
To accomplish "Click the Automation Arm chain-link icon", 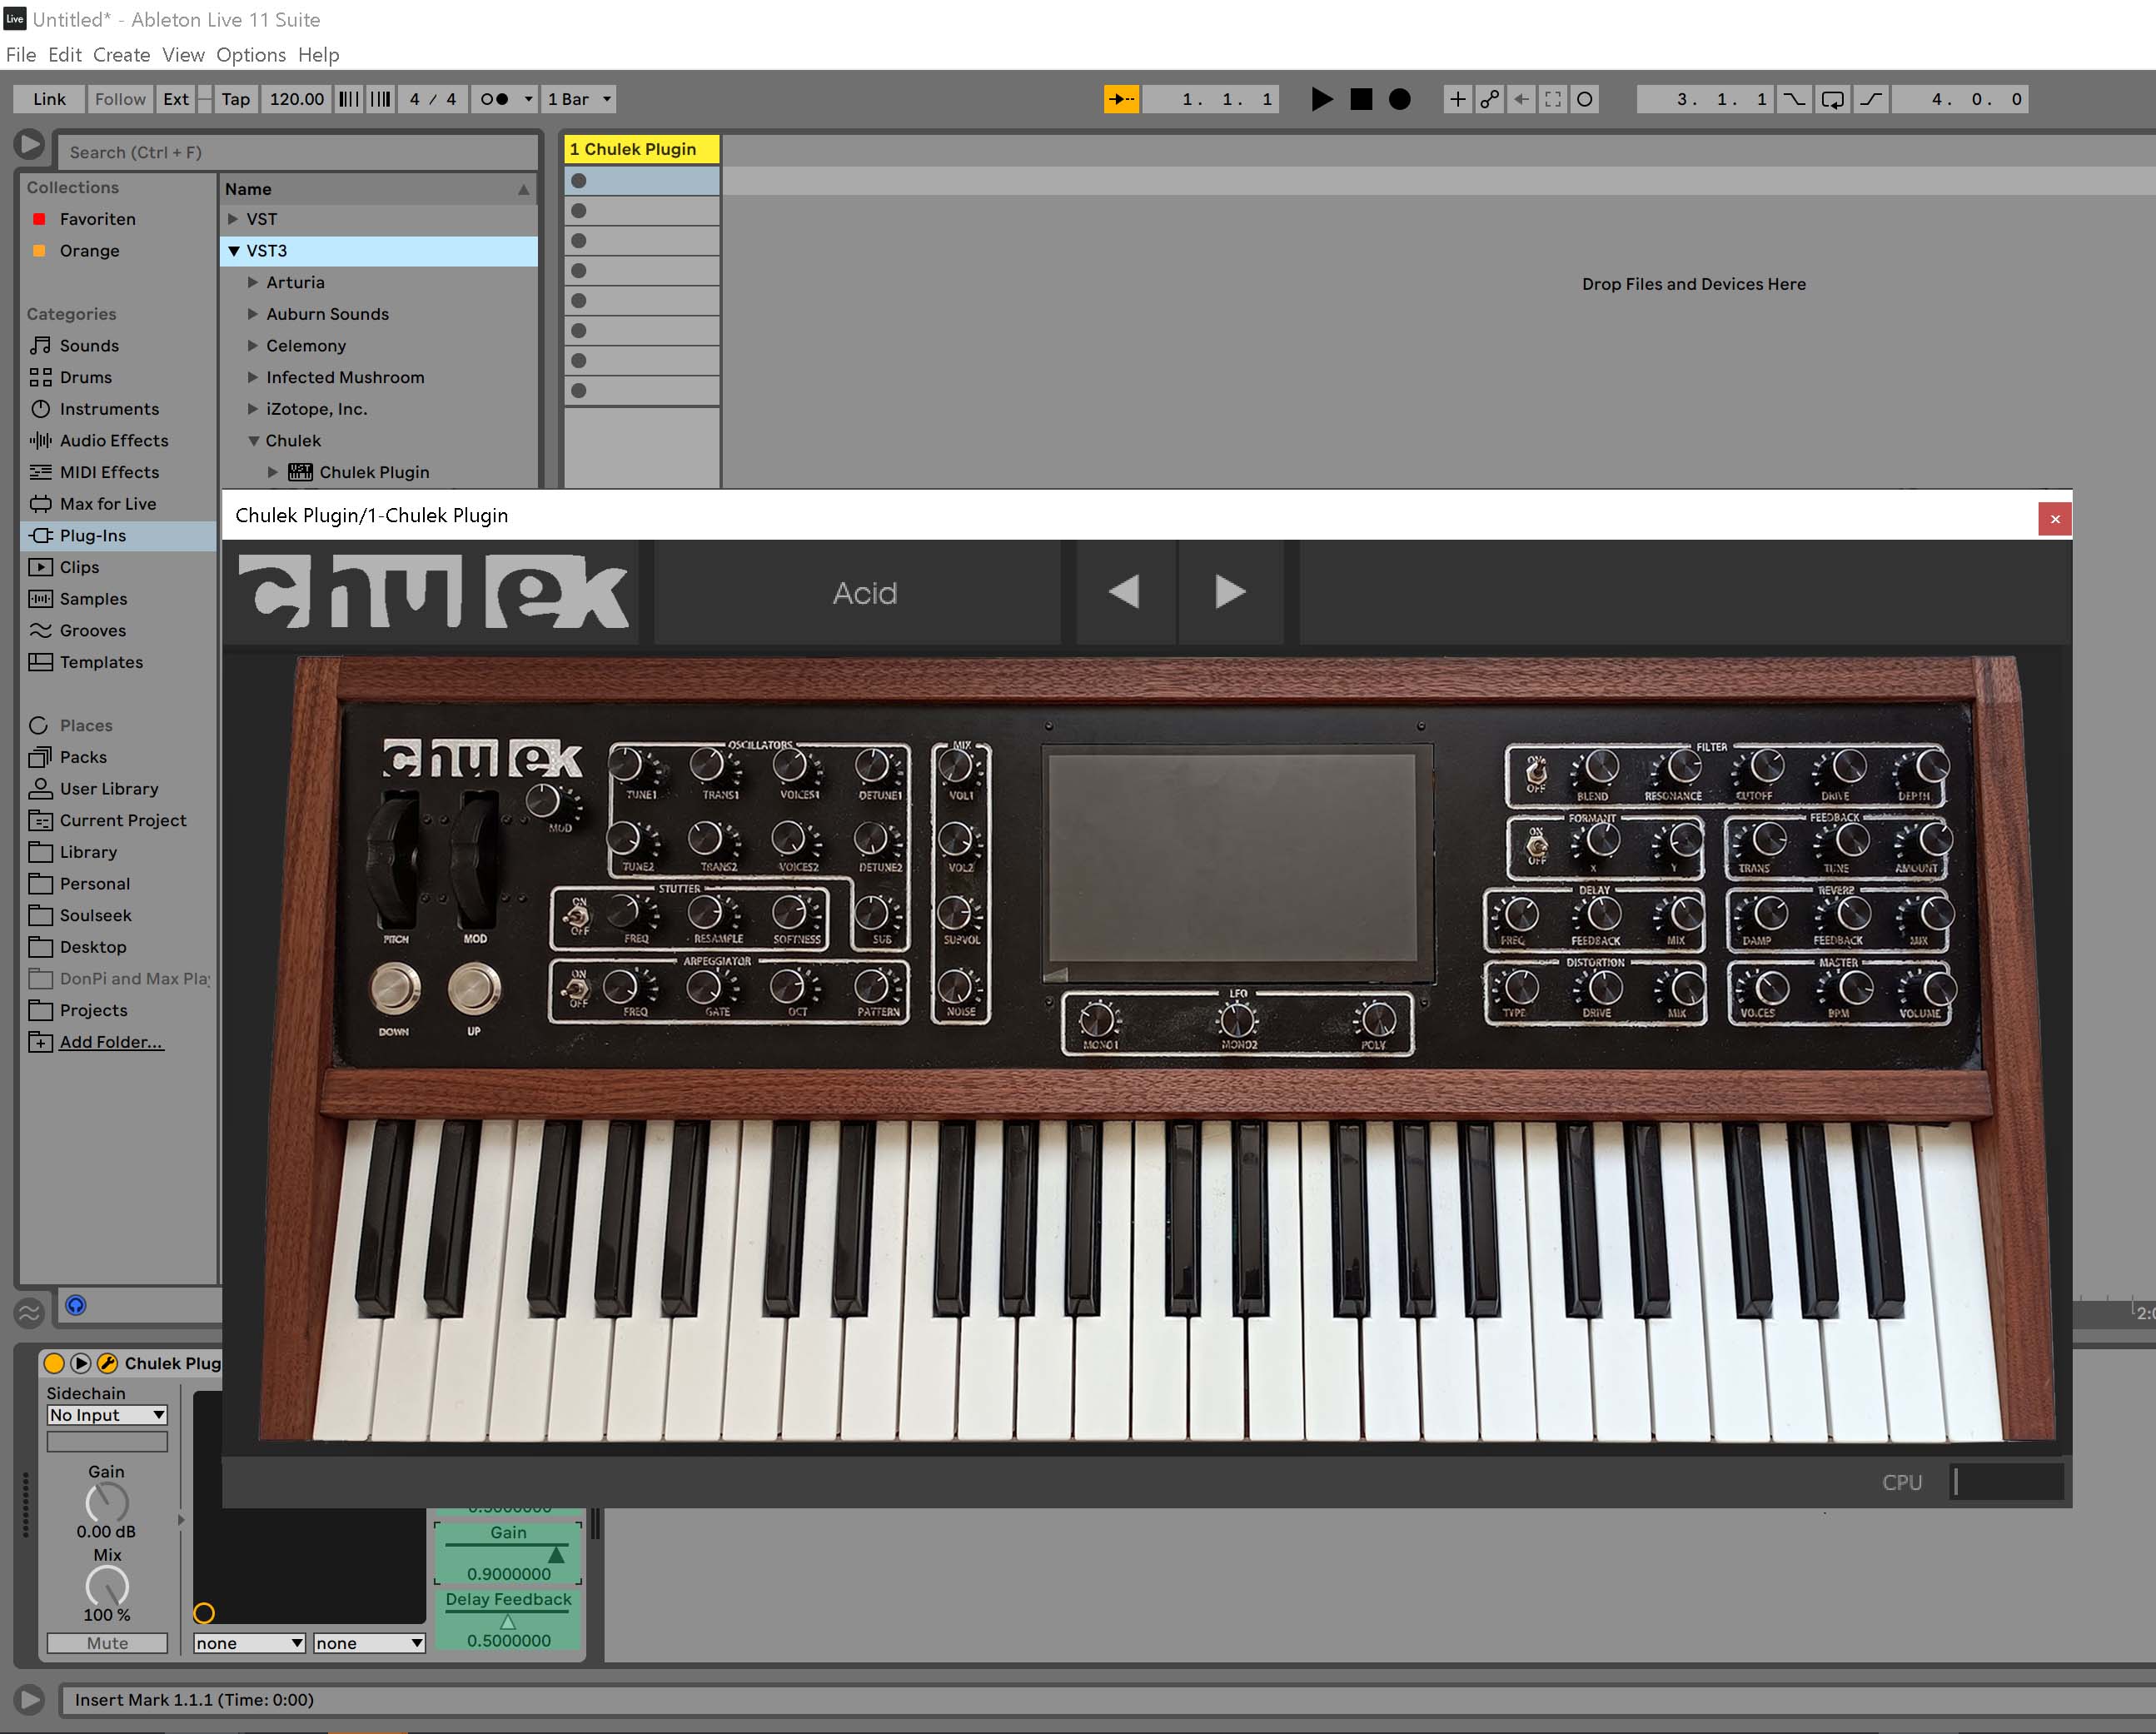I will [1490, 99].
